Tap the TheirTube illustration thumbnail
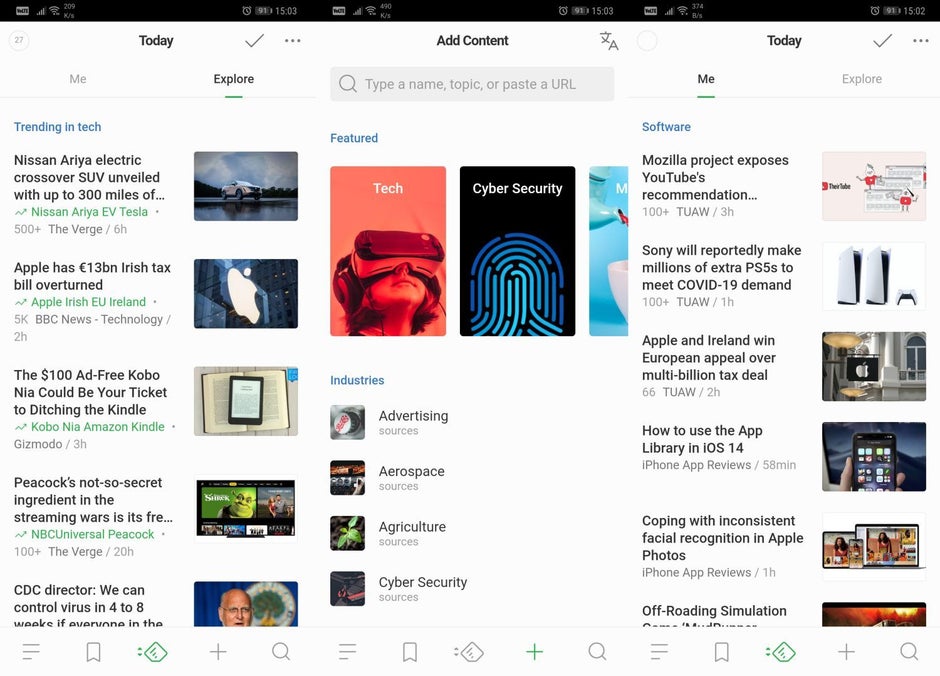 [874, 186]
